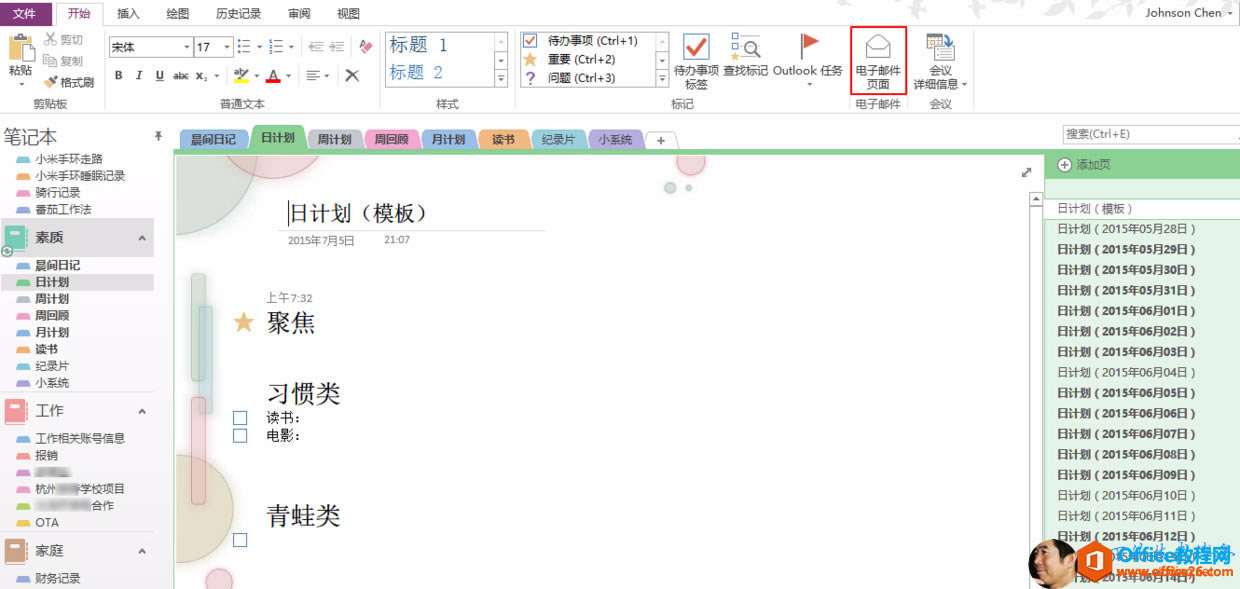Image resolution: width=1240 pixels, height=589 pixels.
Task: Open the Johnson Chen account dropdown
Action: (x=1190, y=13)
